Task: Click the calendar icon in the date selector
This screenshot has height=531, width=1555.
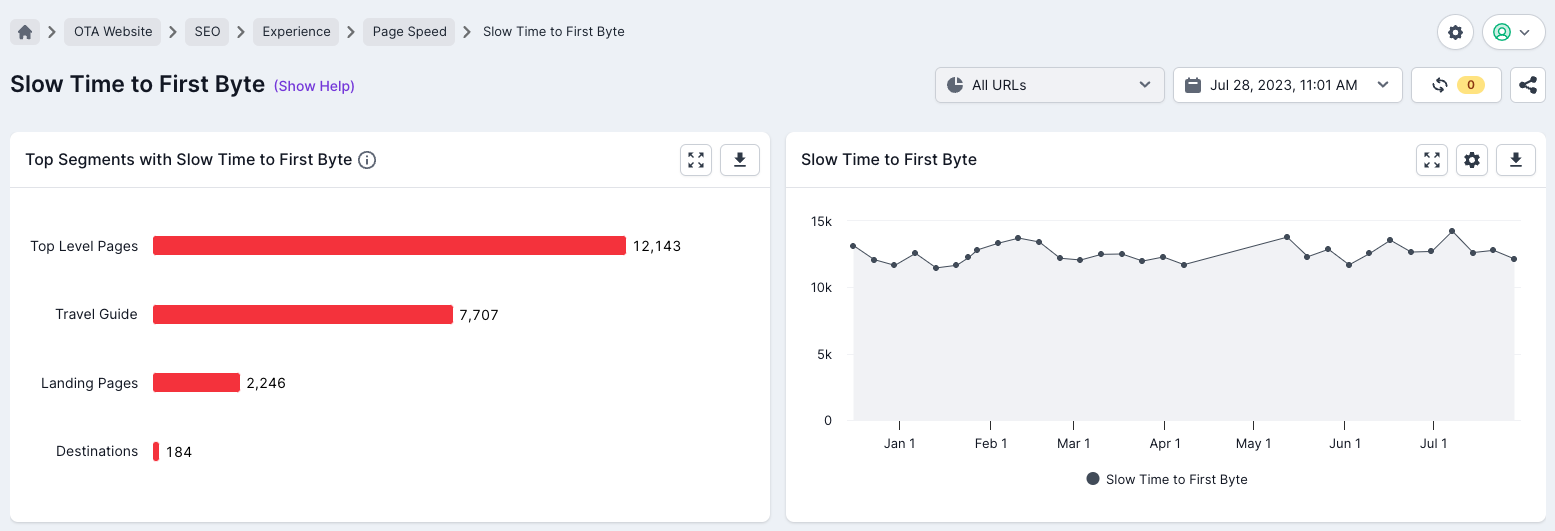Action: pos(1192,85)
